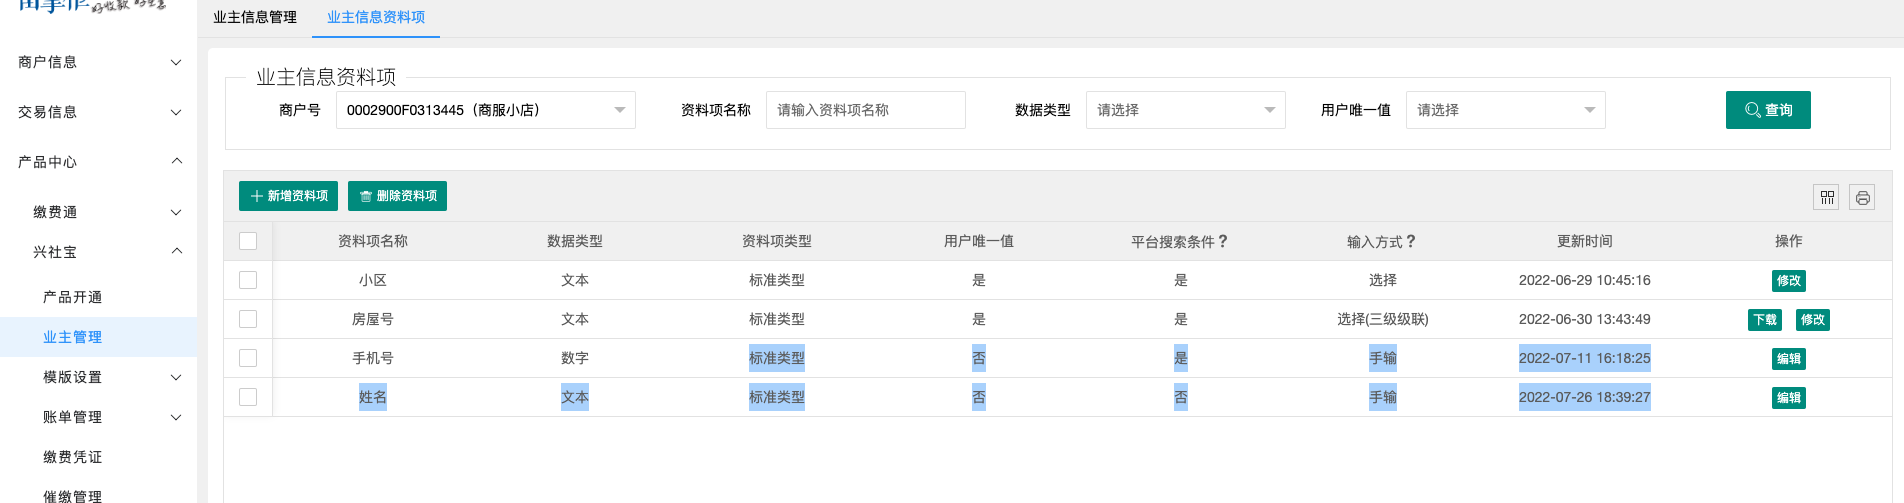Click the 输入方式 question mark help
Image resolution: width=1904 pixels, height=503 pixels.
[1411, 241]
